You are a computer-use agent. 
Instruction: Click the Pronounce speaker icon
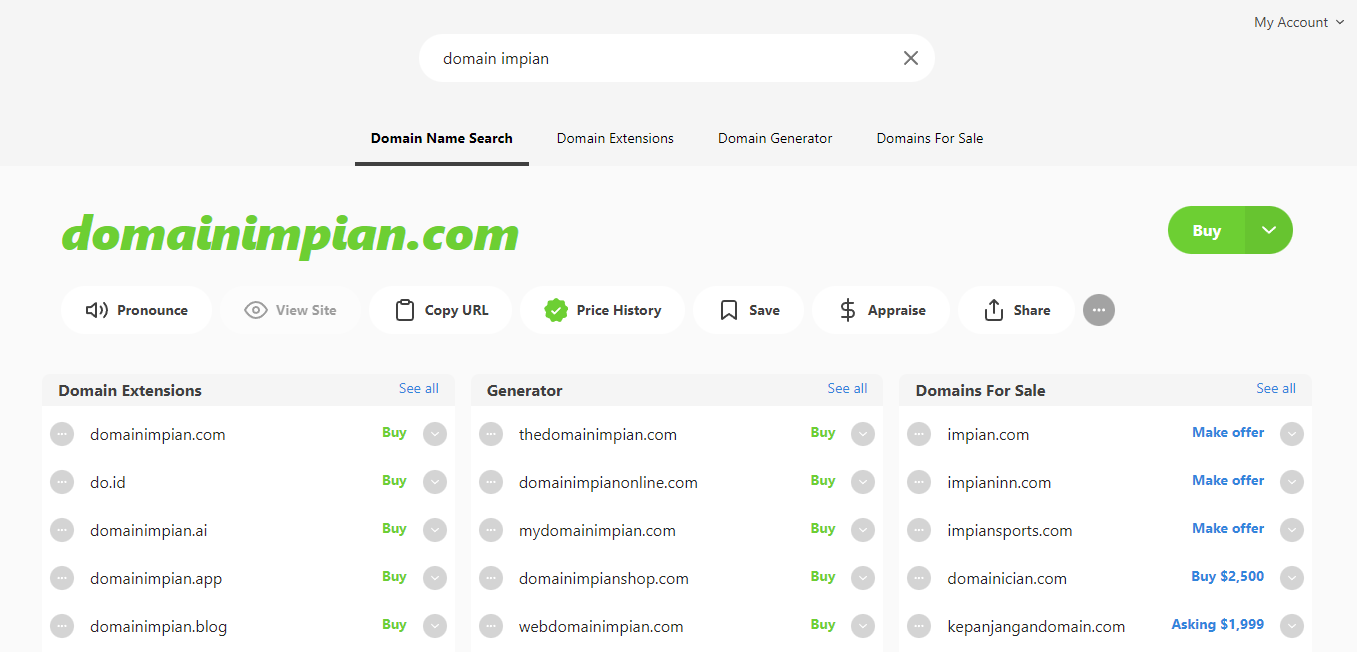[96, 310]
